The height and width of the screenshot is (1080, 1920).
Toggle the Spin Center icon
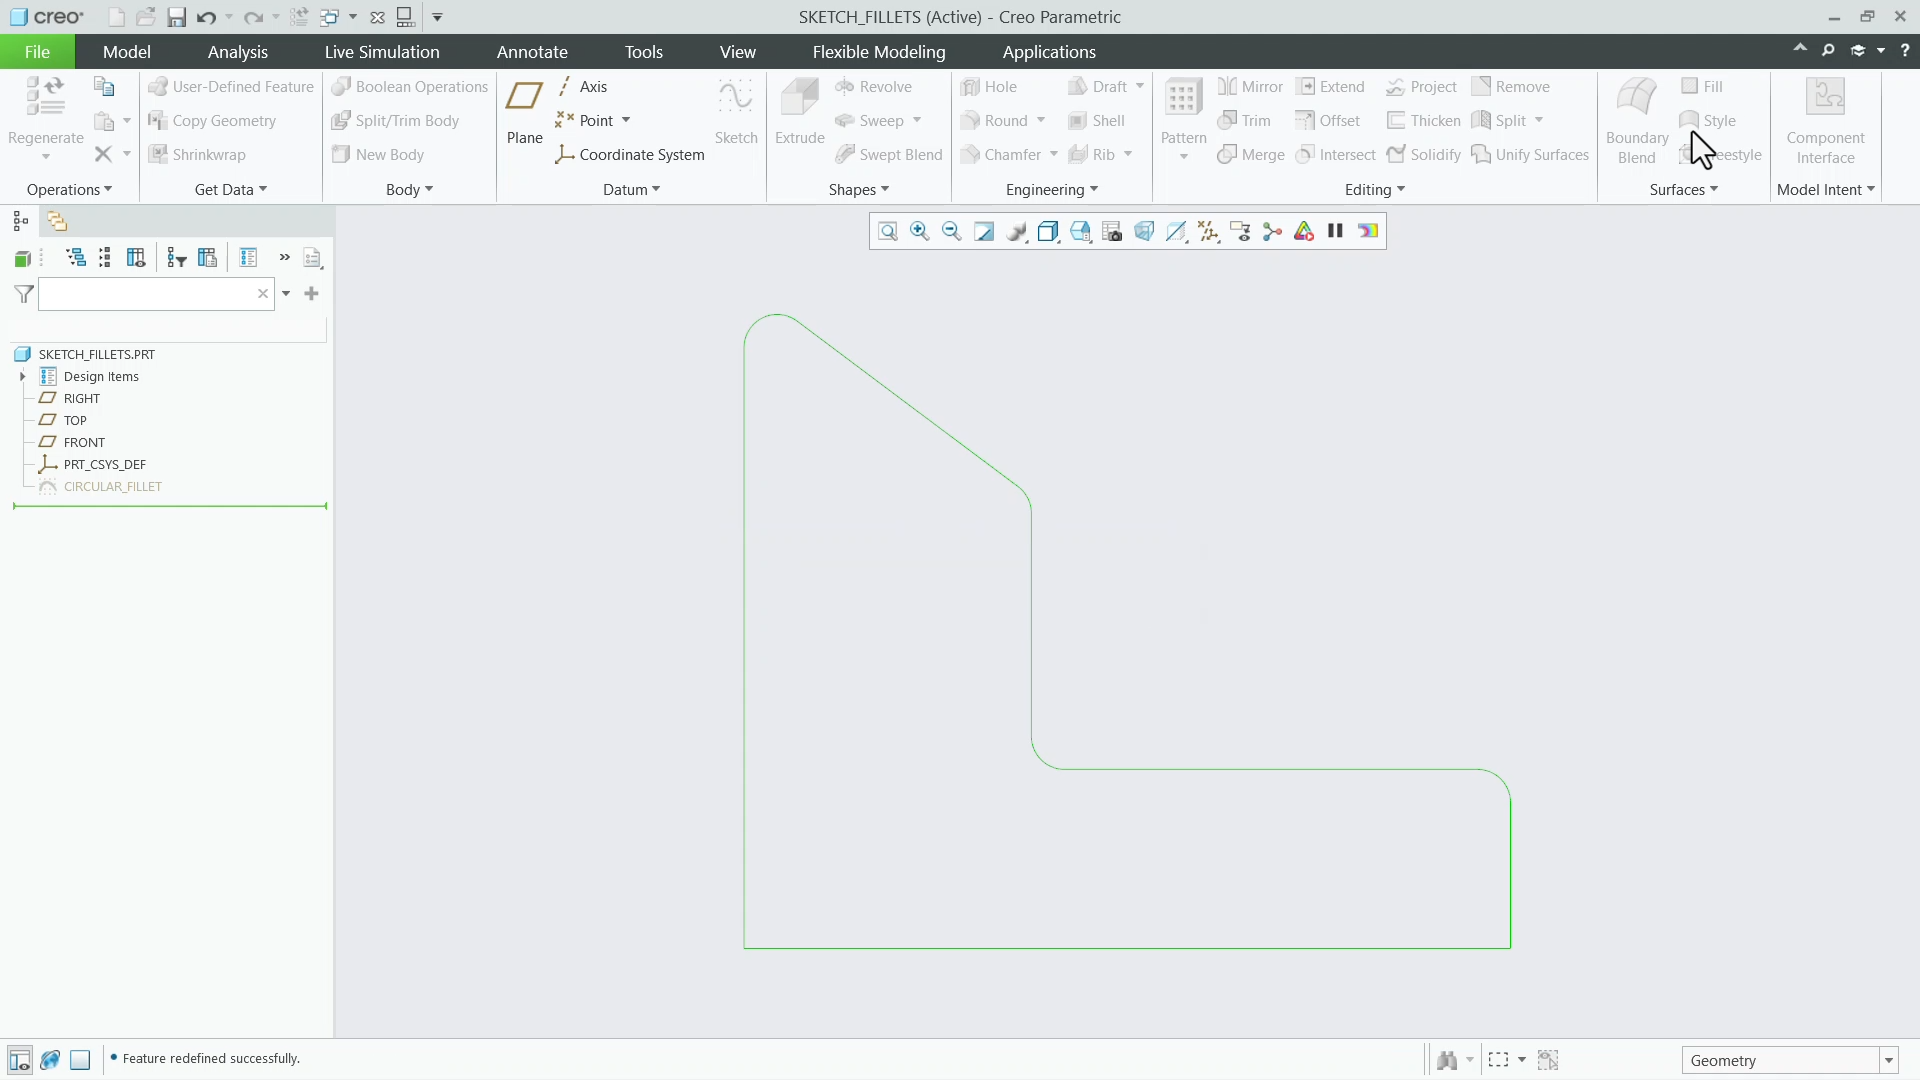click(1272, 232)
